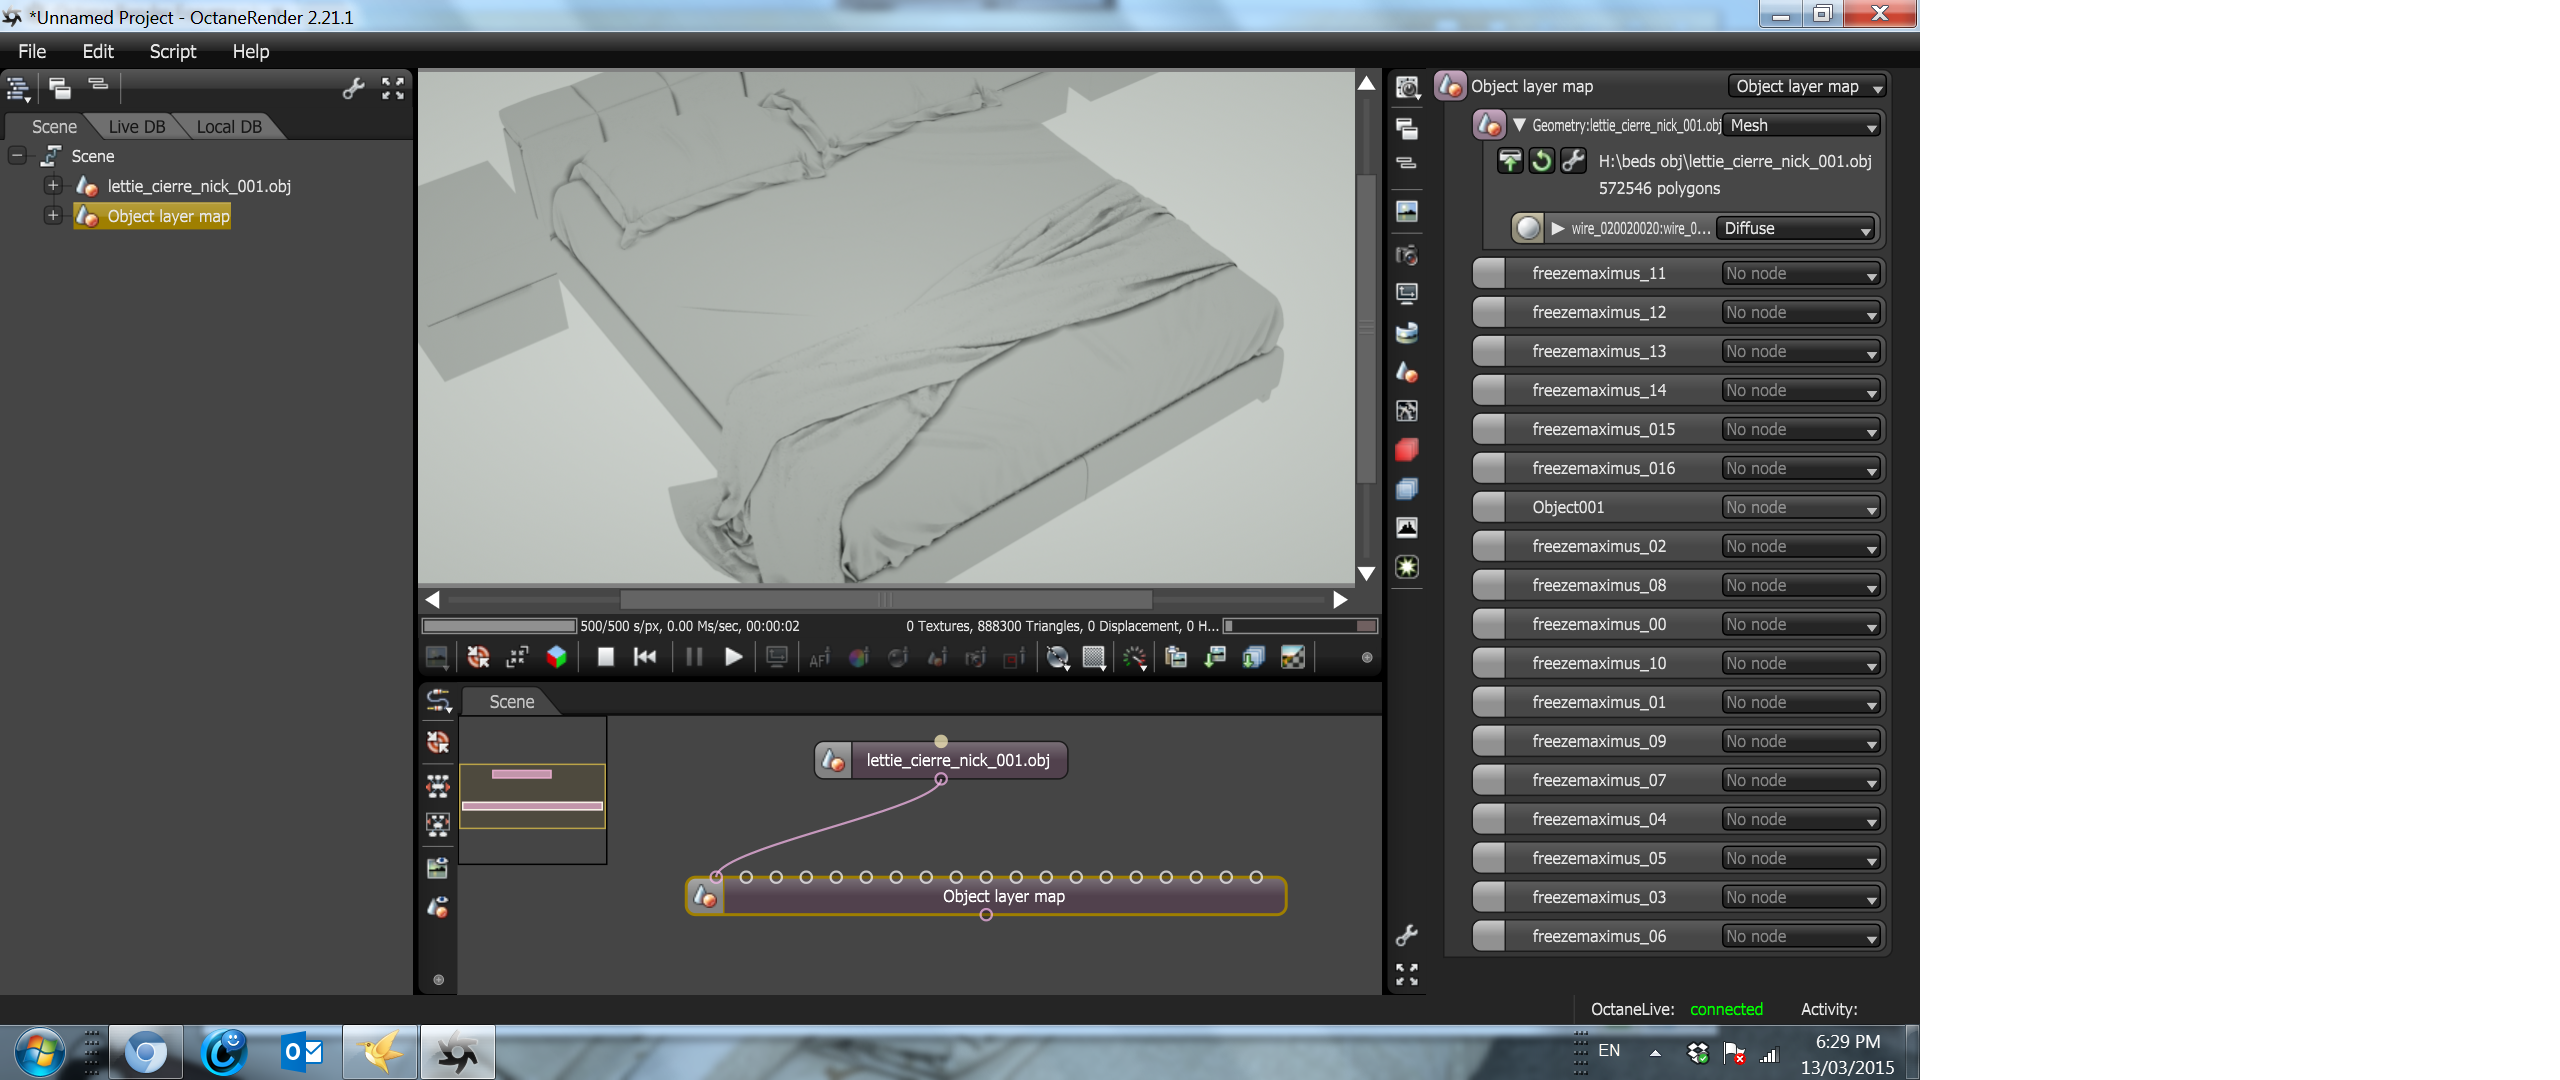This screenshot has height=1080, width=2560.
Task: Click the stop render button
Action: (605, 657)
